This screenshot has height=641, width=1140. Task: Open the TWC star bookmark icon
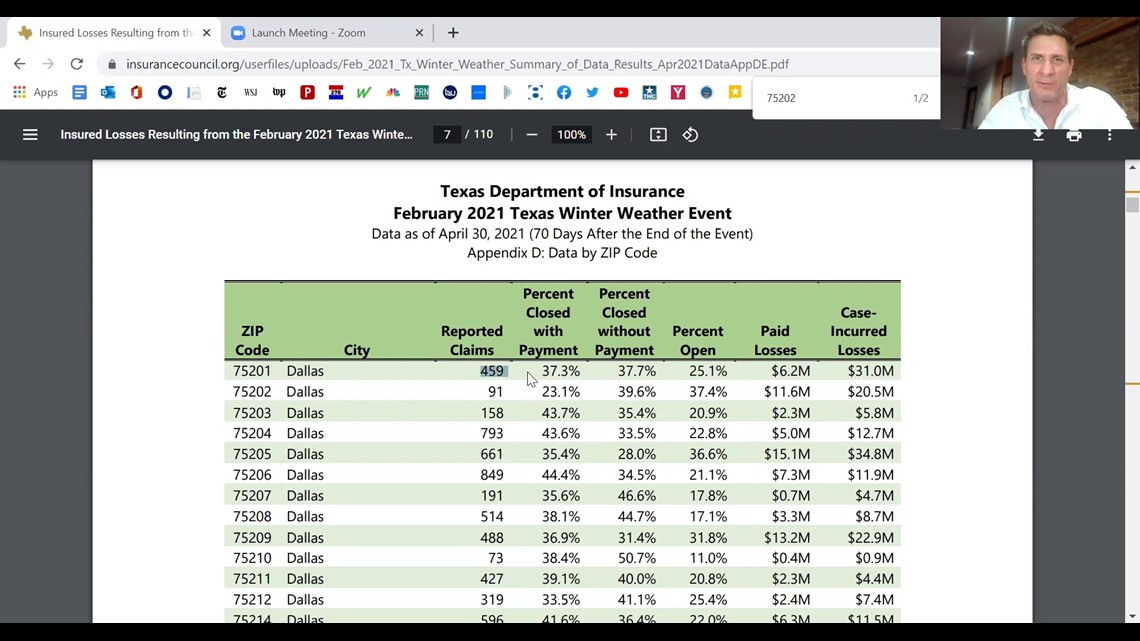pyautogui.click(x=649, y=92)
